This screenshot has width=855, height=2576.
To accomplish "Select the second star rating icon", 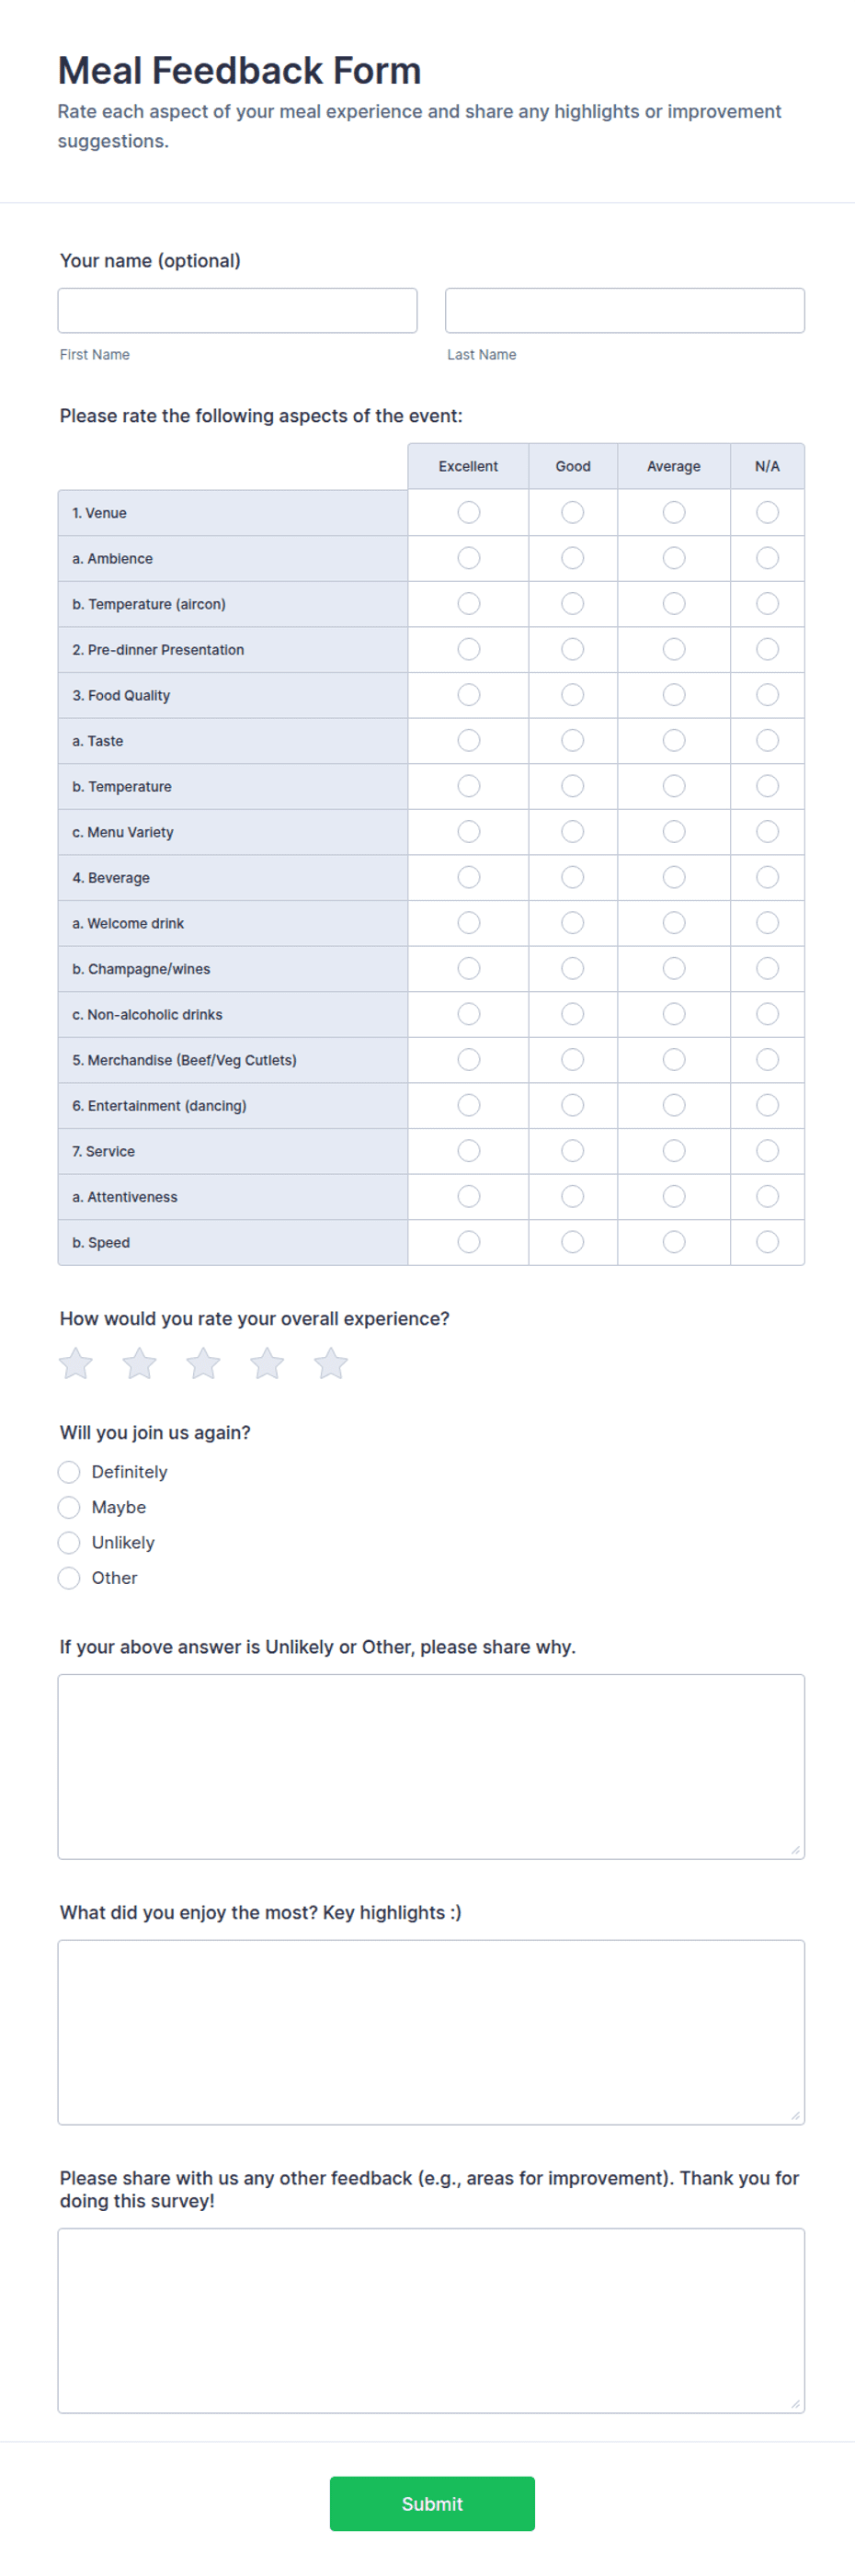I will (139, 1363).
